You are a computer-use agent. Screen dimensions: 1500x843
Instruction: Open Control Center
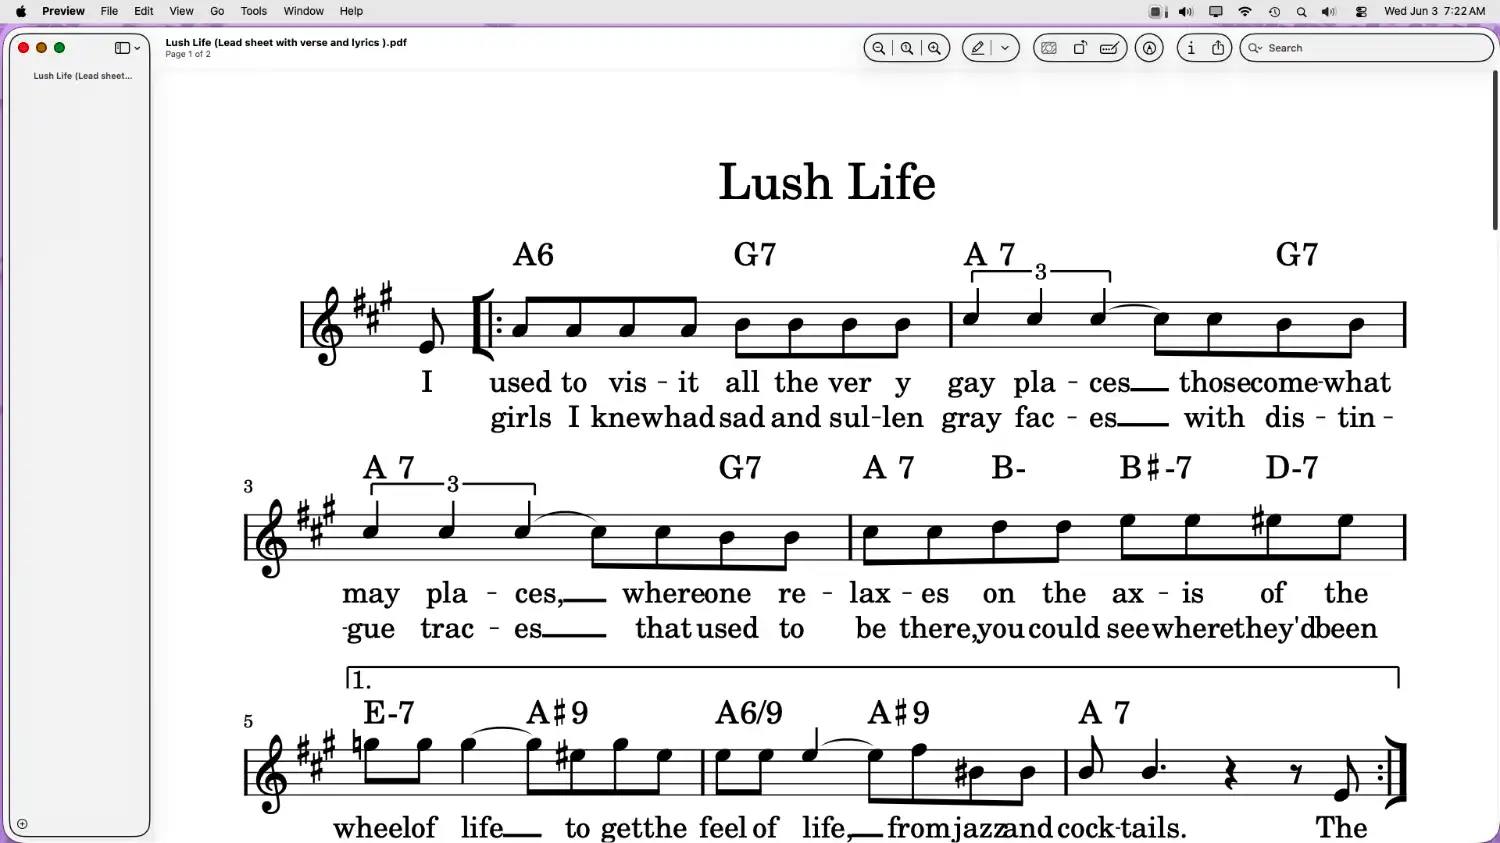point(1361,12)
